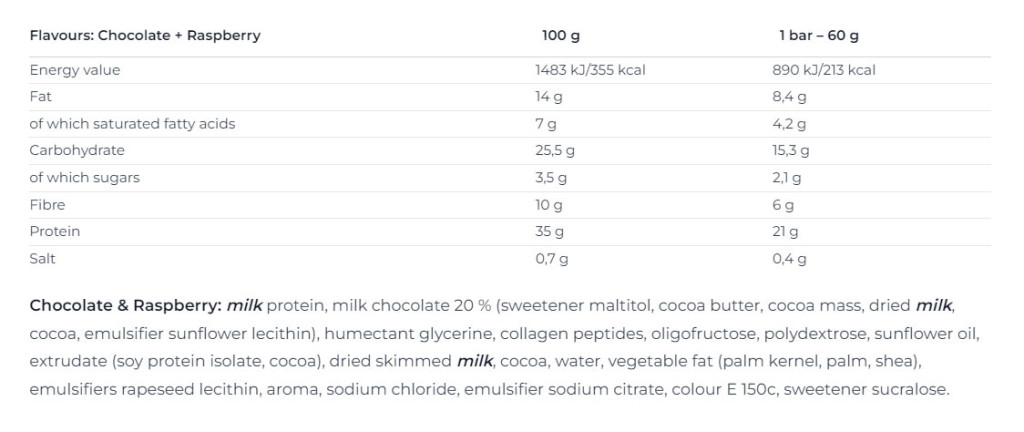Select the "Energy value" row label

[x=75, y=70]
